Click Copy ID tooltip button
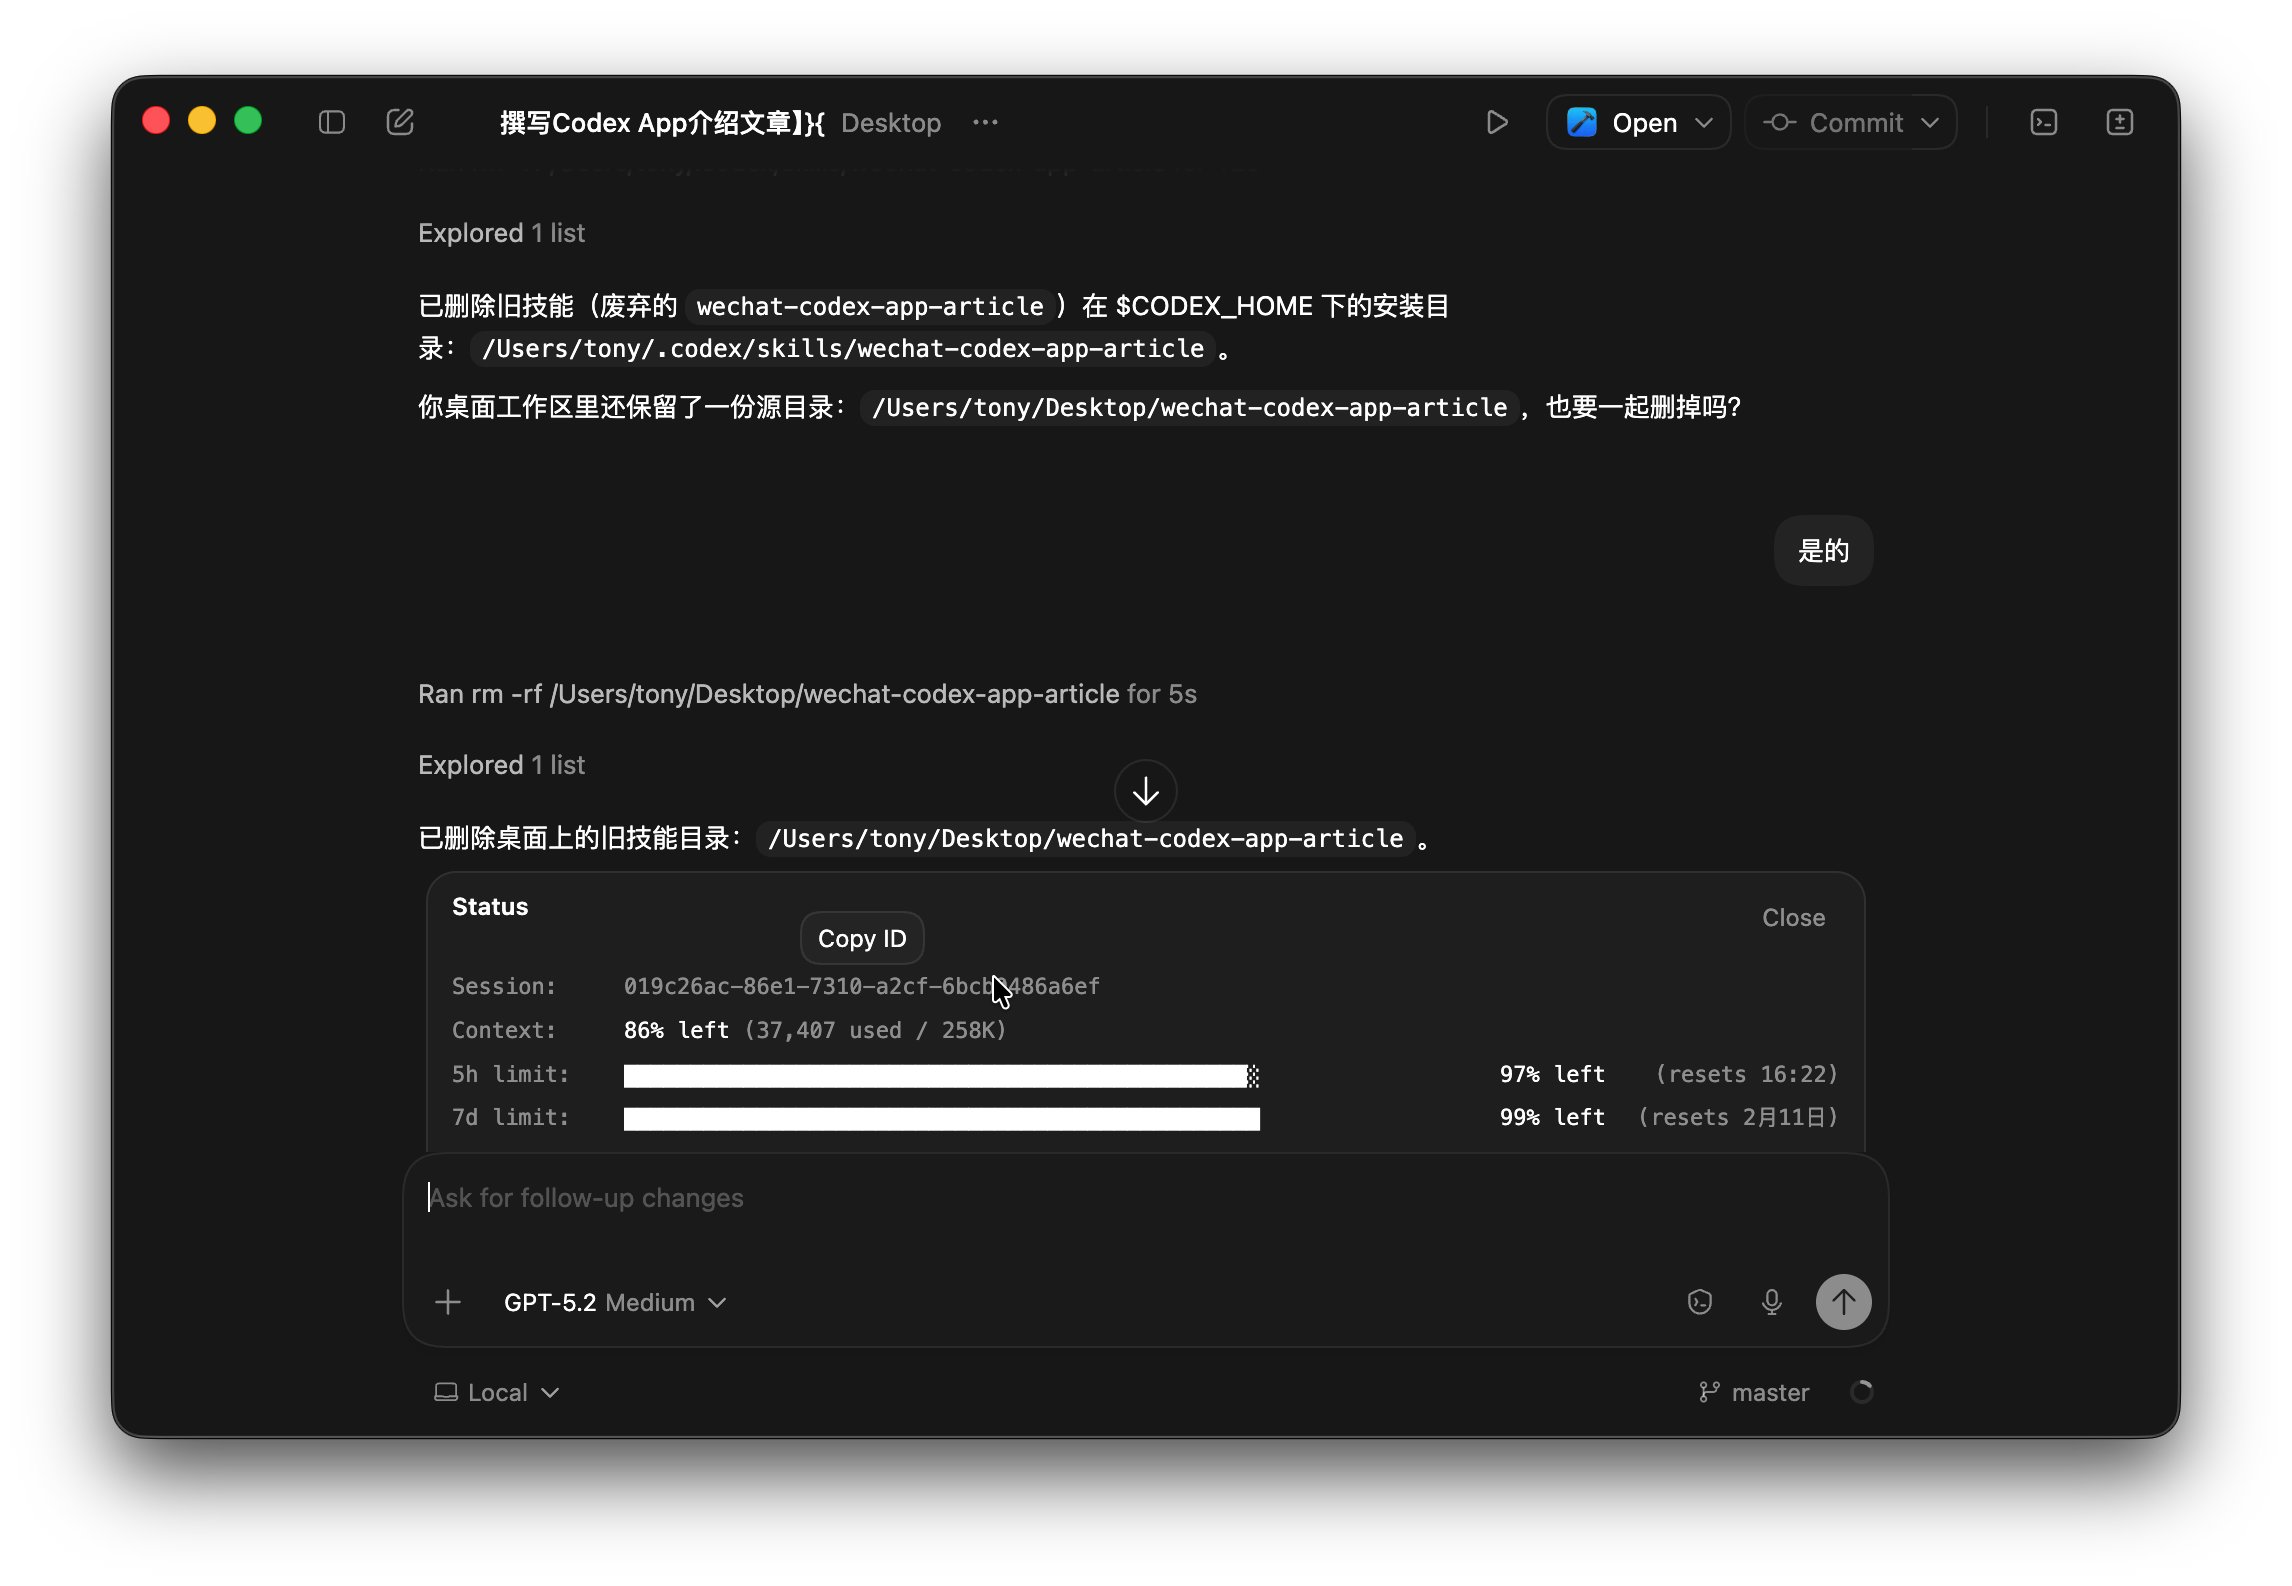 861,938
